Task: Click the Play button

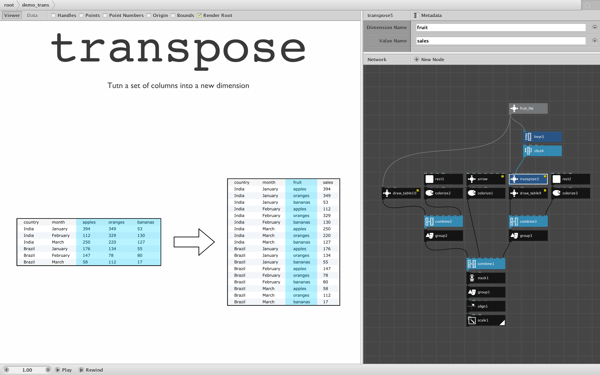Action: [x=64, y=370]
